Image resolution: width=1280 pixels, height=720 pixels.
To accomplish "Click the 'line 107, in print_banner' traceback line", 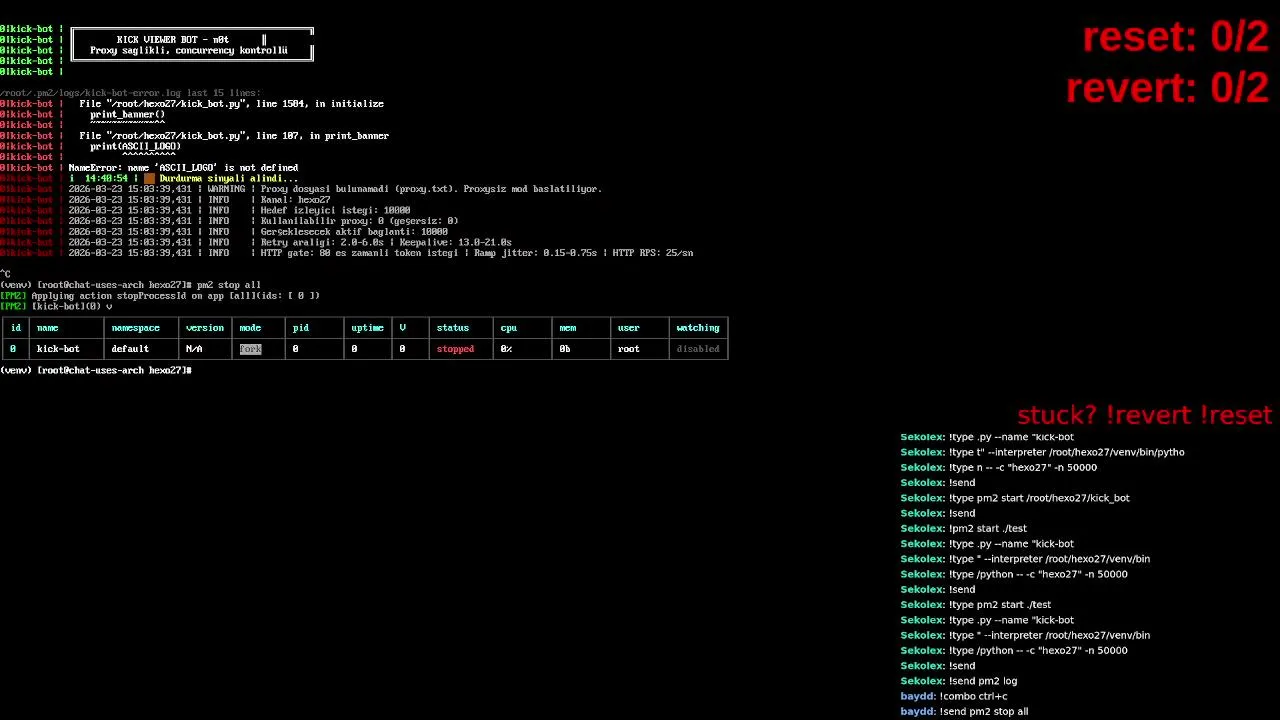I will point(234,136).
